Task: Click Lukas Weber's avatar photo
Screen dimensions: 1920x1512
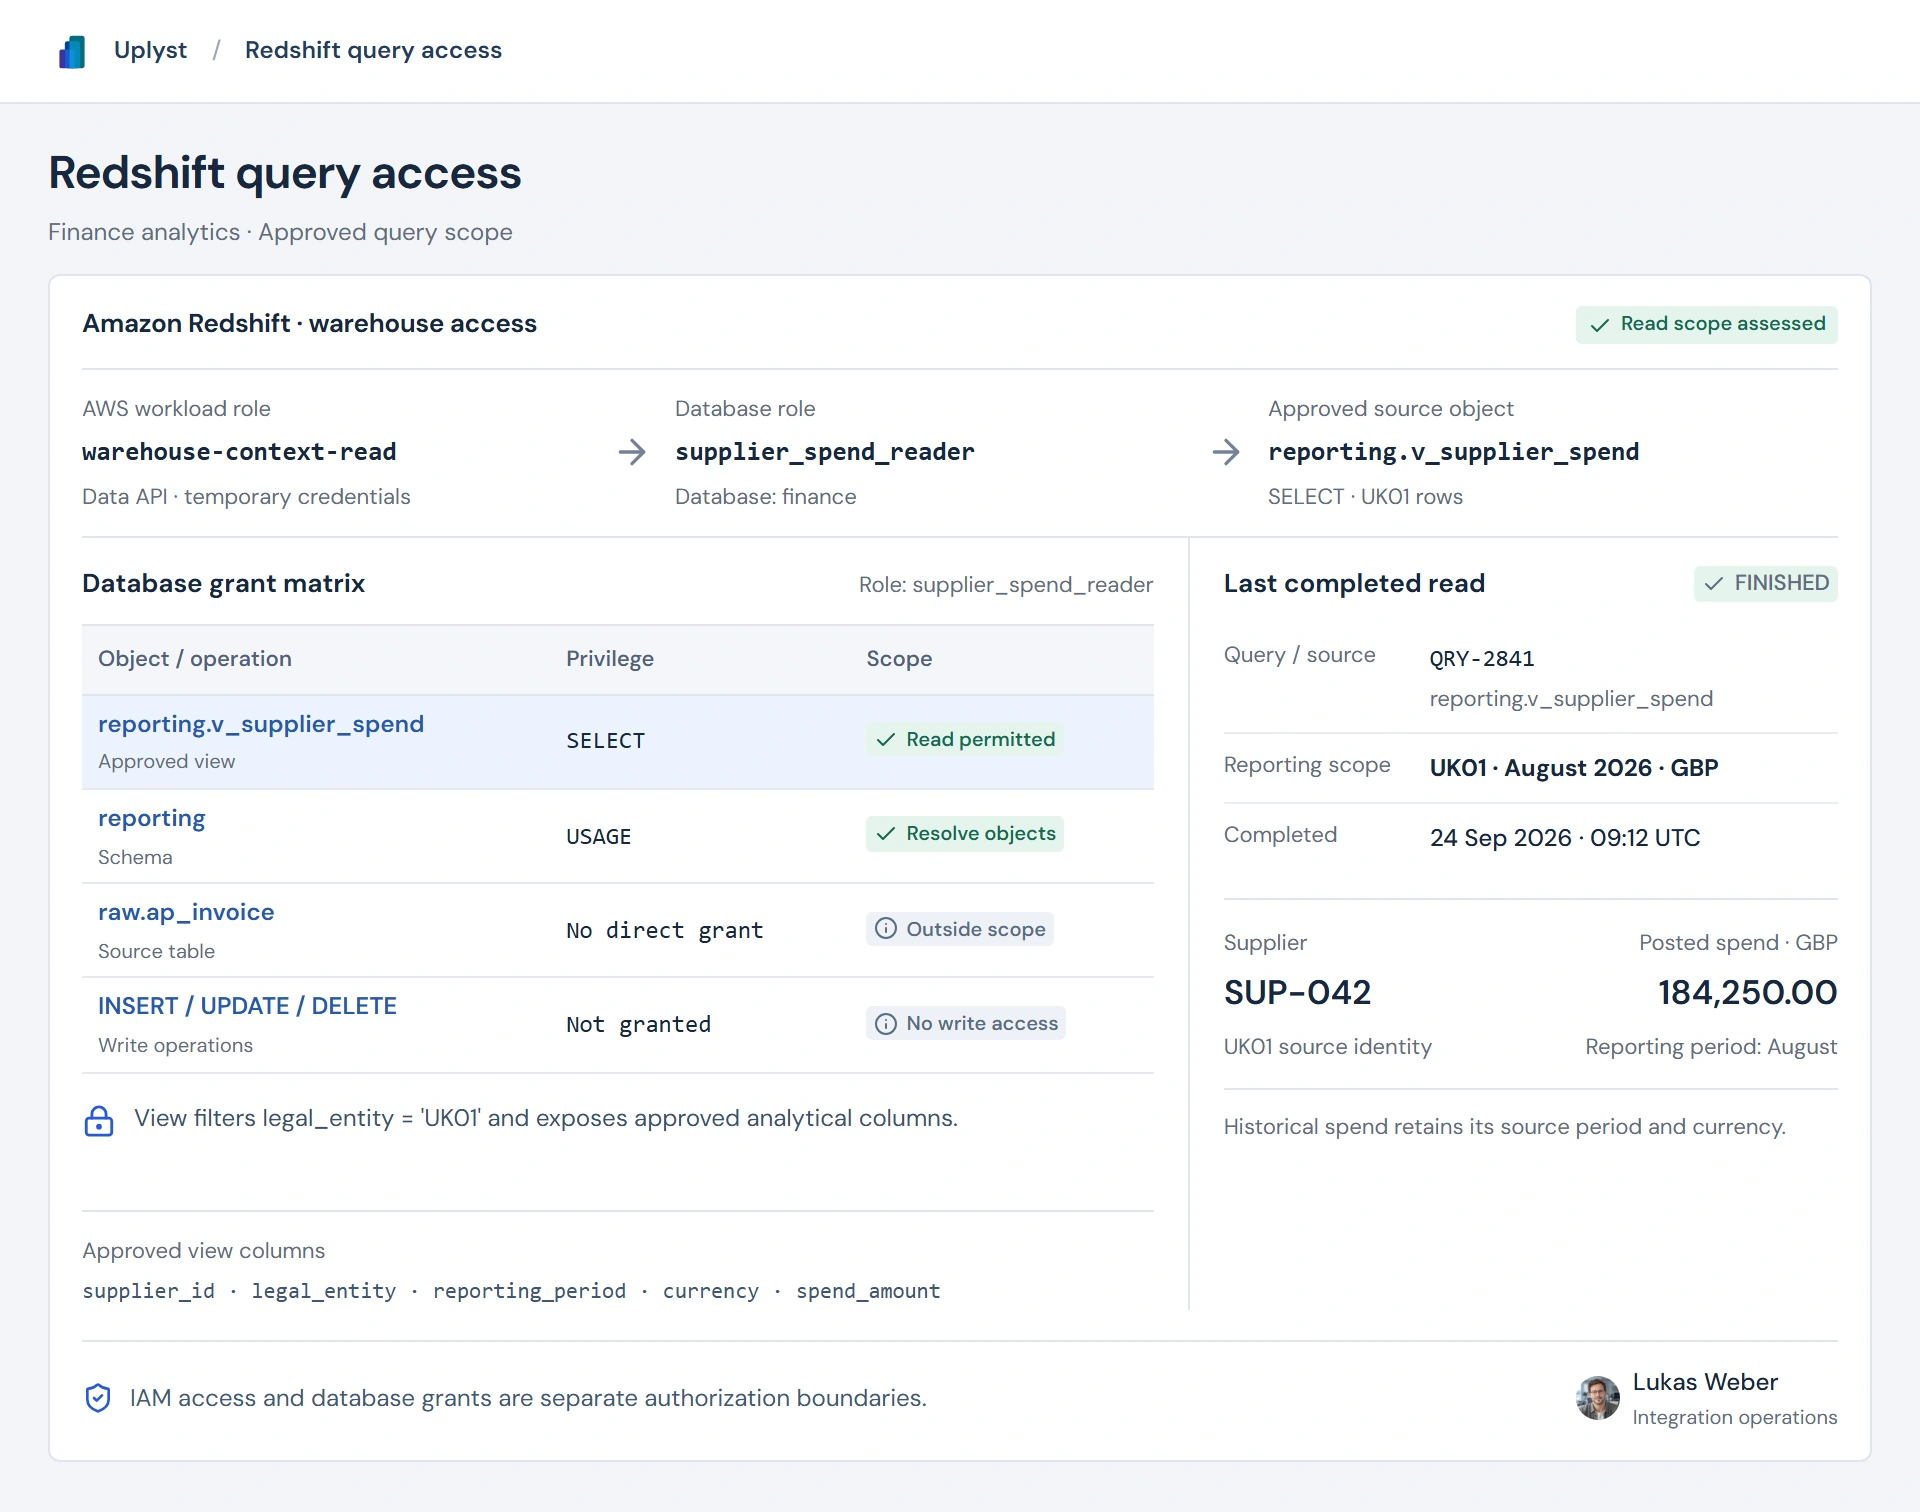Action: click(x=1598, y=1398)
